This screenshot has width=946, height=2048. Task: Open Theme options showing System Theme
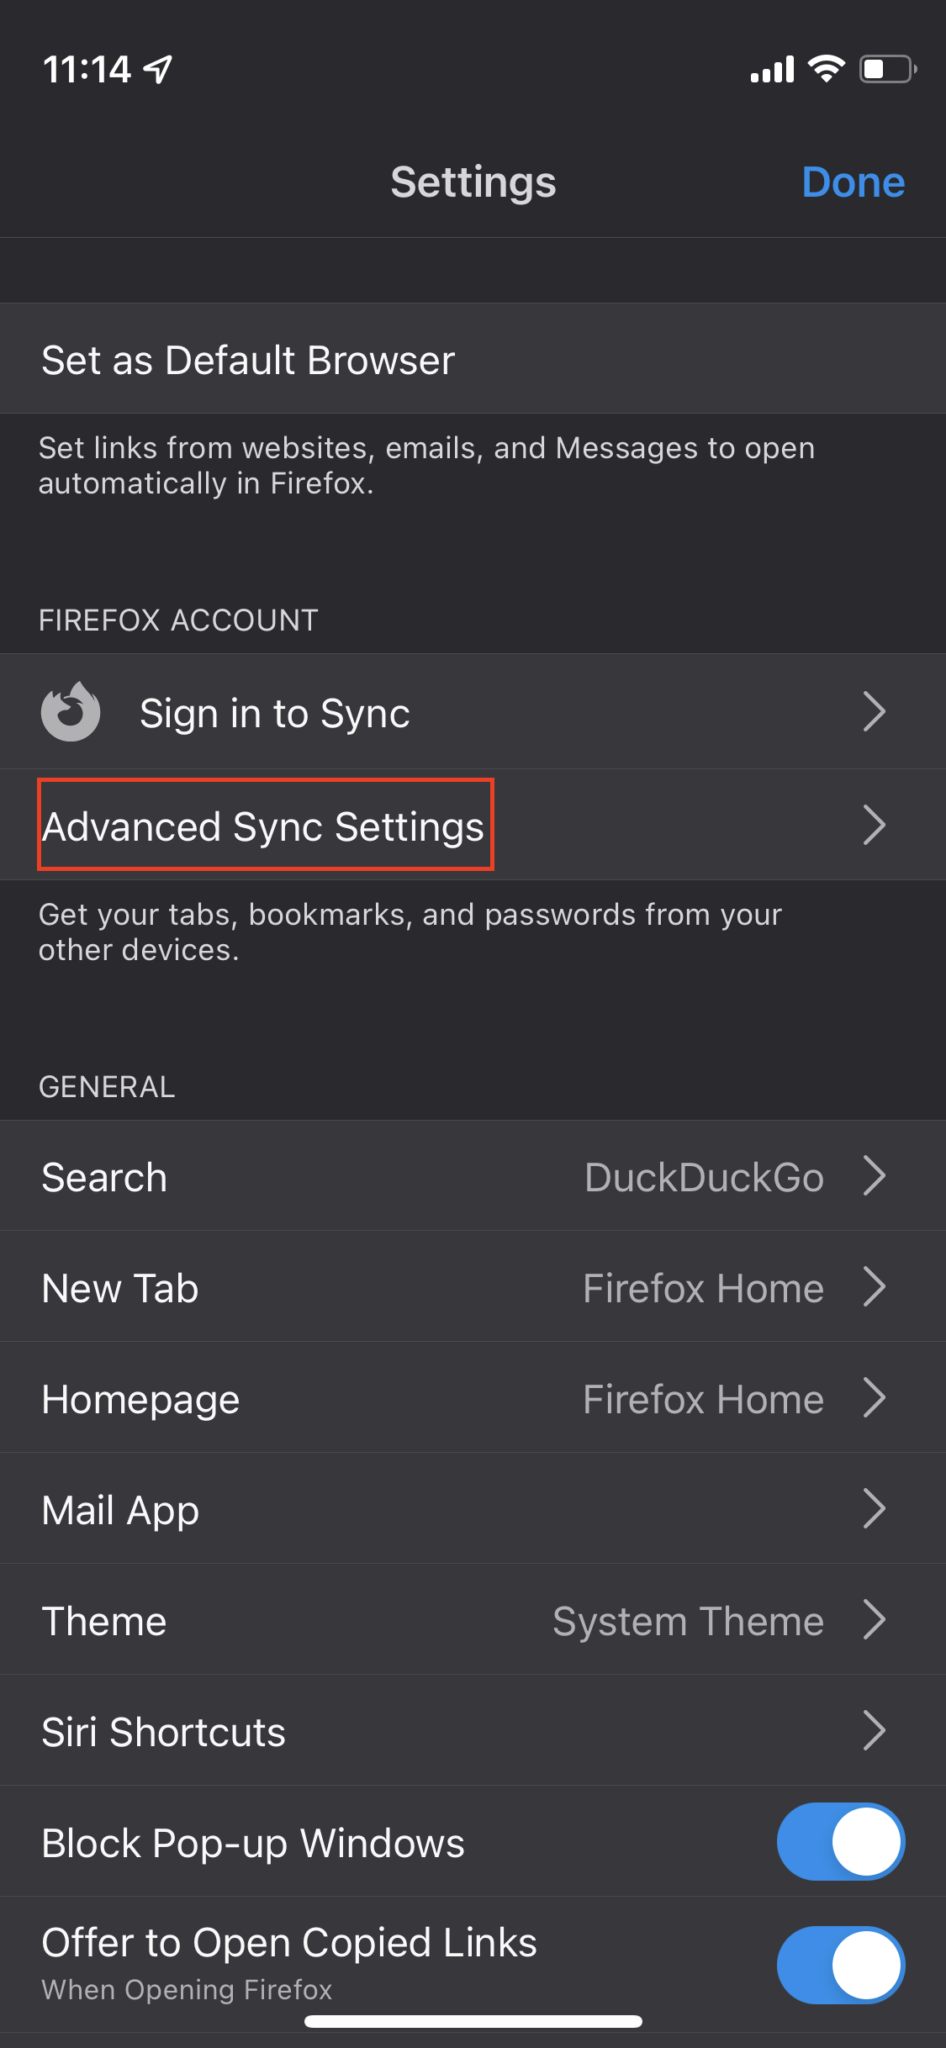pos(688,1621)
